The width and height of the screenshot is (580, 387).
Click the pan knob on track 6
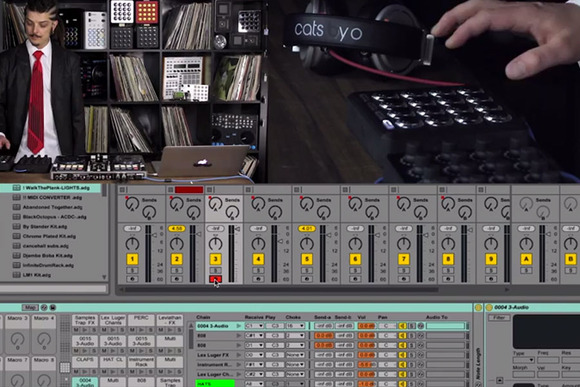coord(355,244)
